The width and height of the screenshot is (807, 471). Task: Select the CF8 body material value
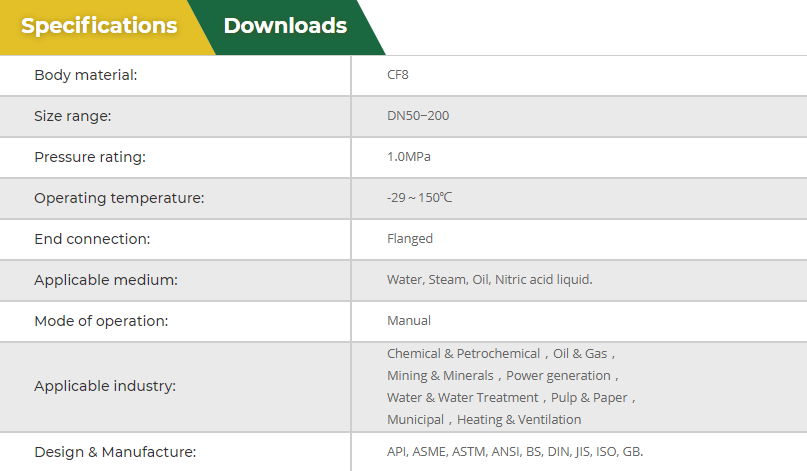(398, 75)
